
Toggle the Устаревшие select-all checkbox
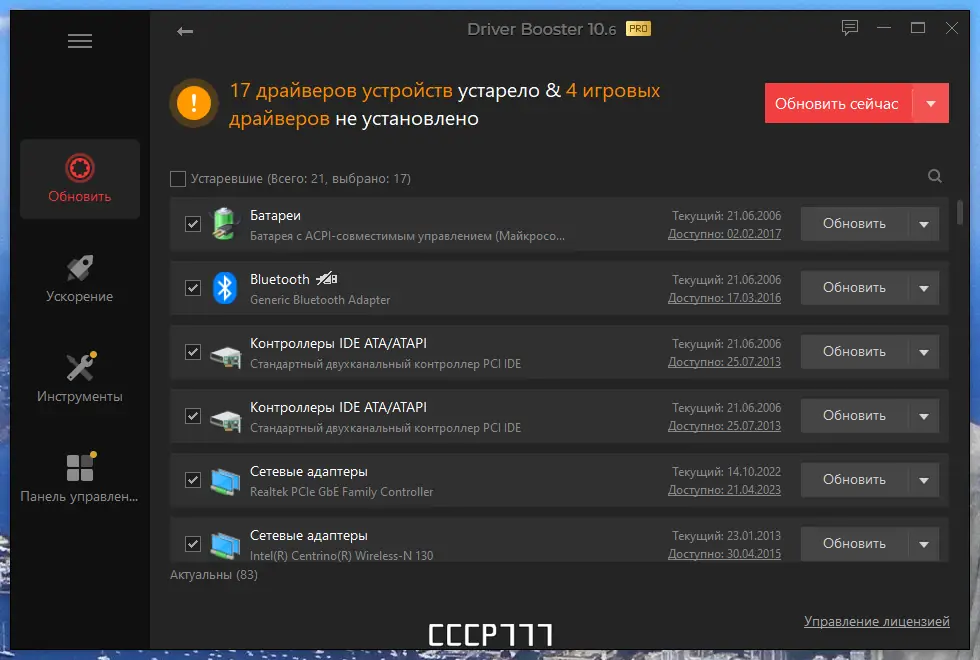(x=178, y=179)
